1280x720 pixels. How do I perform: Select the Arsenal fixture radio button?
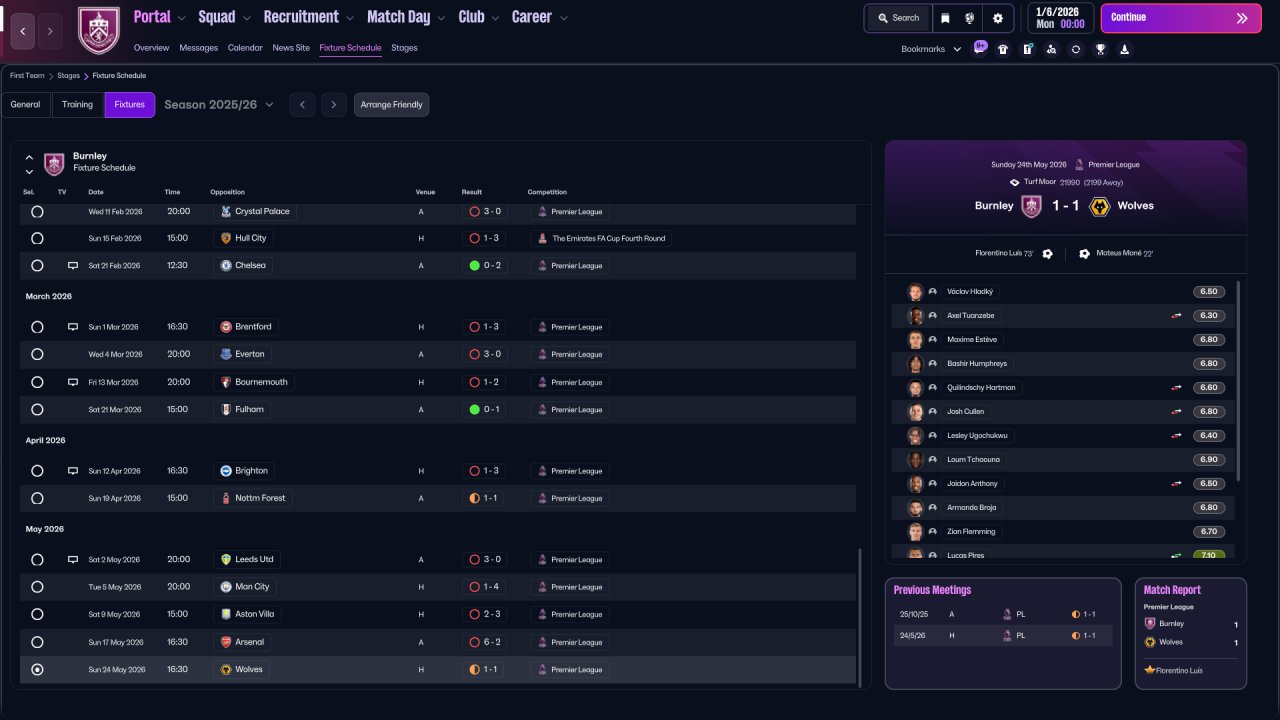coord(37,642)
